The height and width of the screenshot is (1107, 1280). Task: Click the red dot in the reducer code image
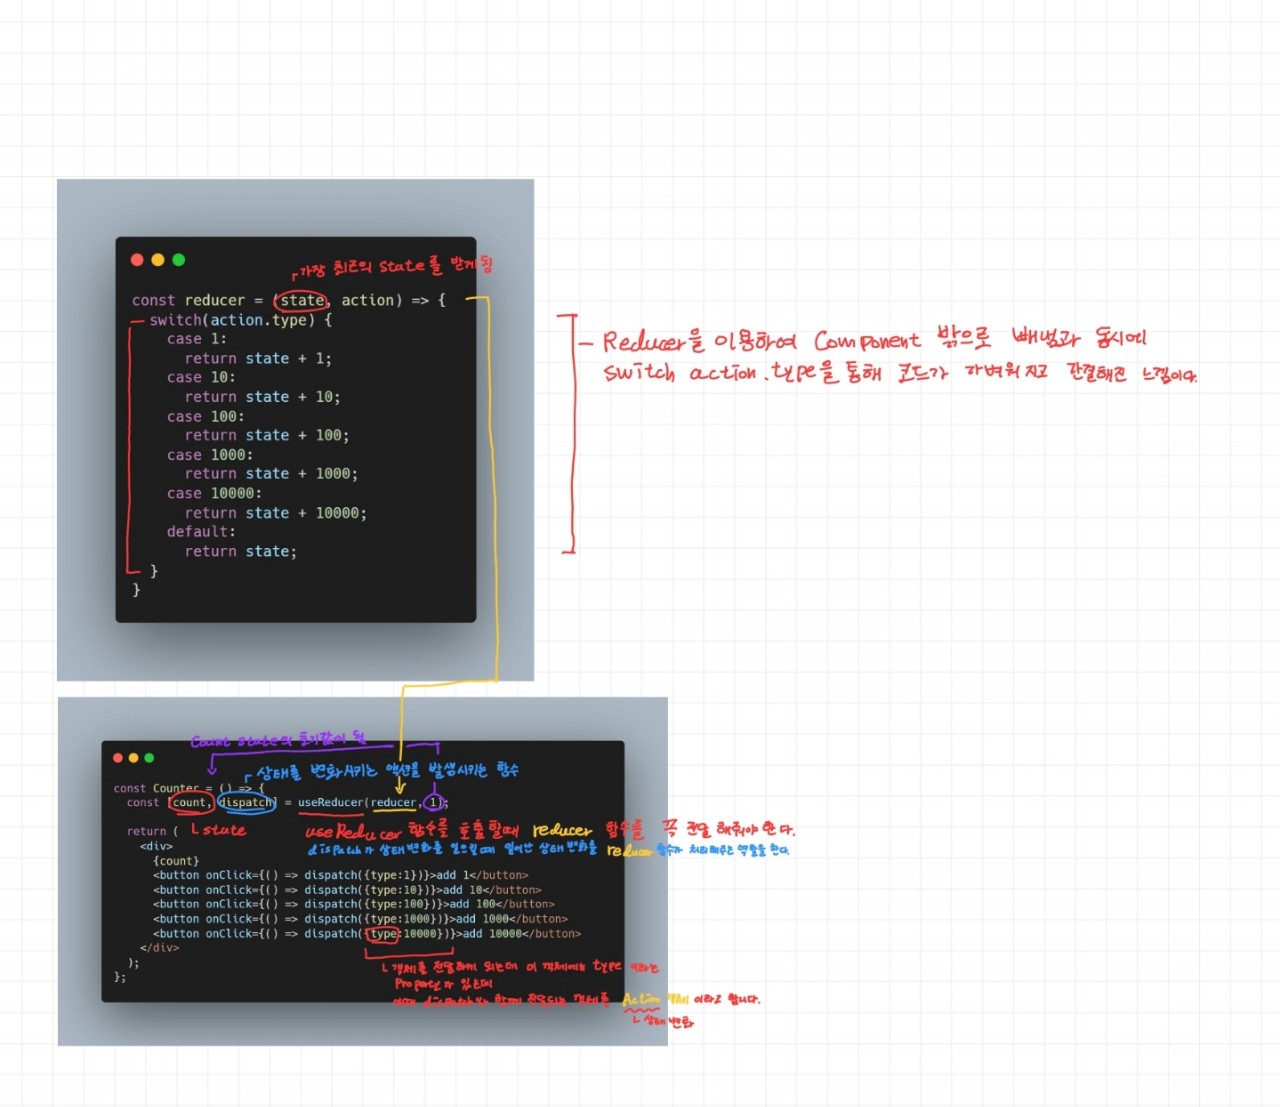[137, 260]
